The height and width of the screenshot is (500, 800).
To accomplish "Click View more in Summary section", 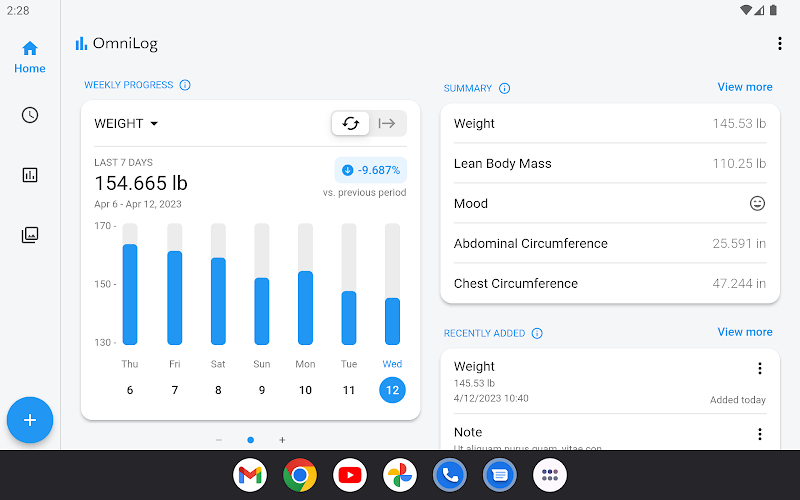I will (745, 87).
